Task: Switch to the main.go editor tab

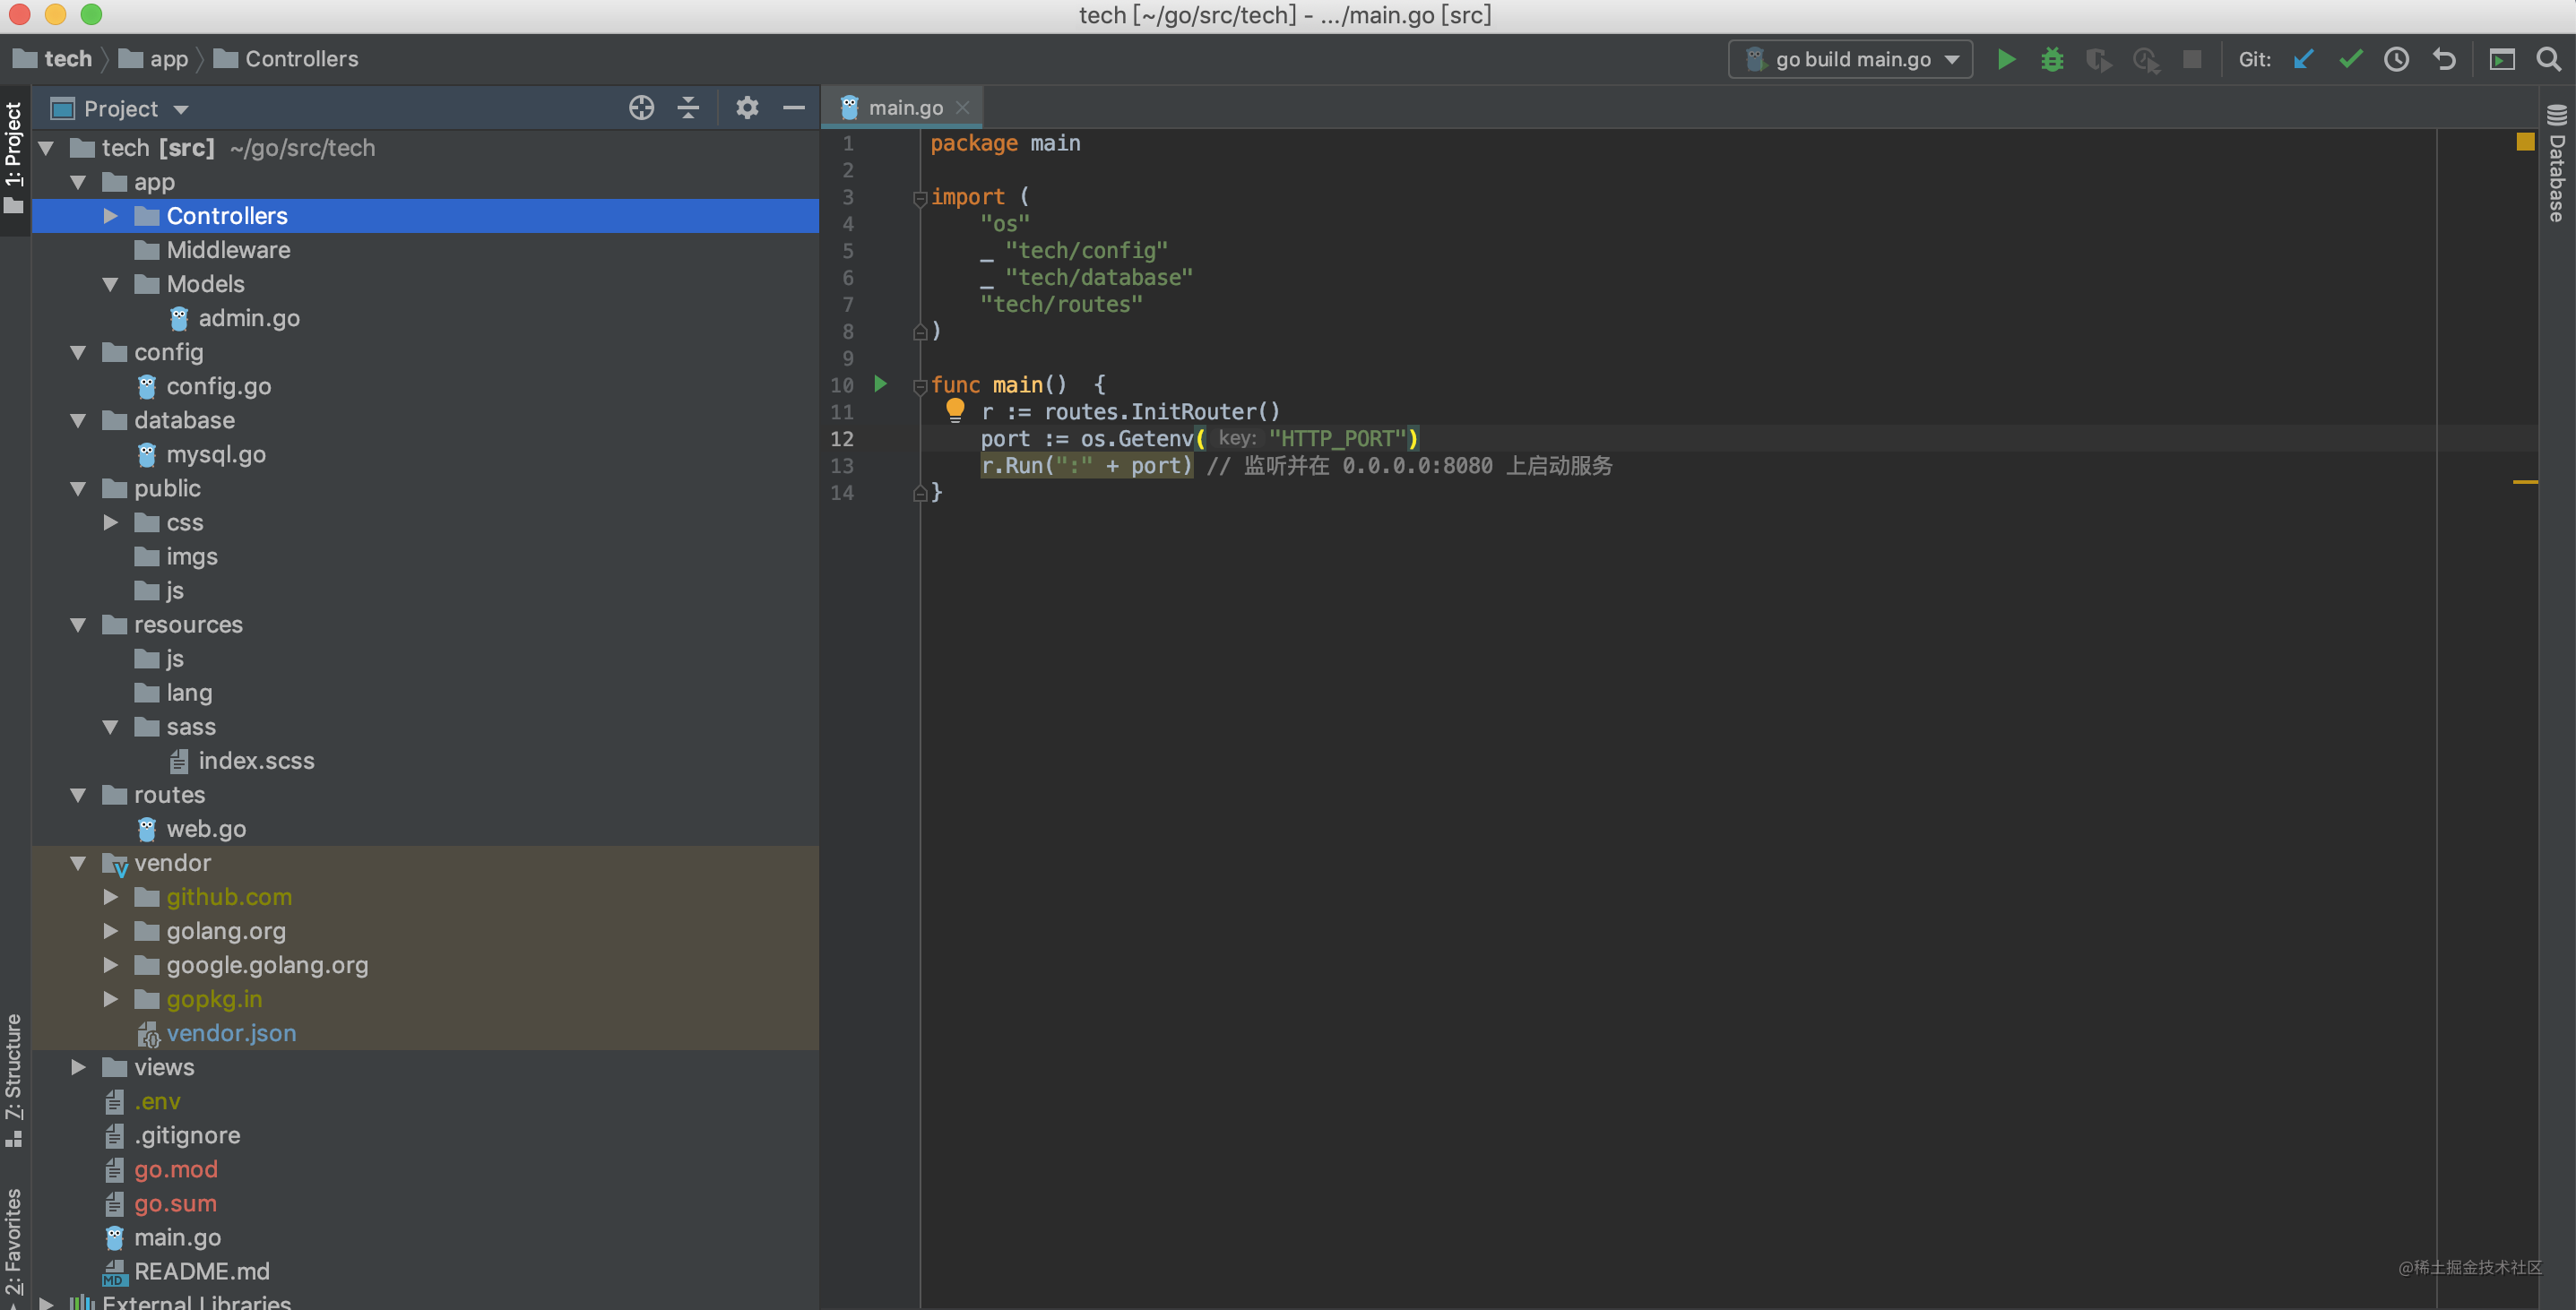Action: (x=904, y=108)
